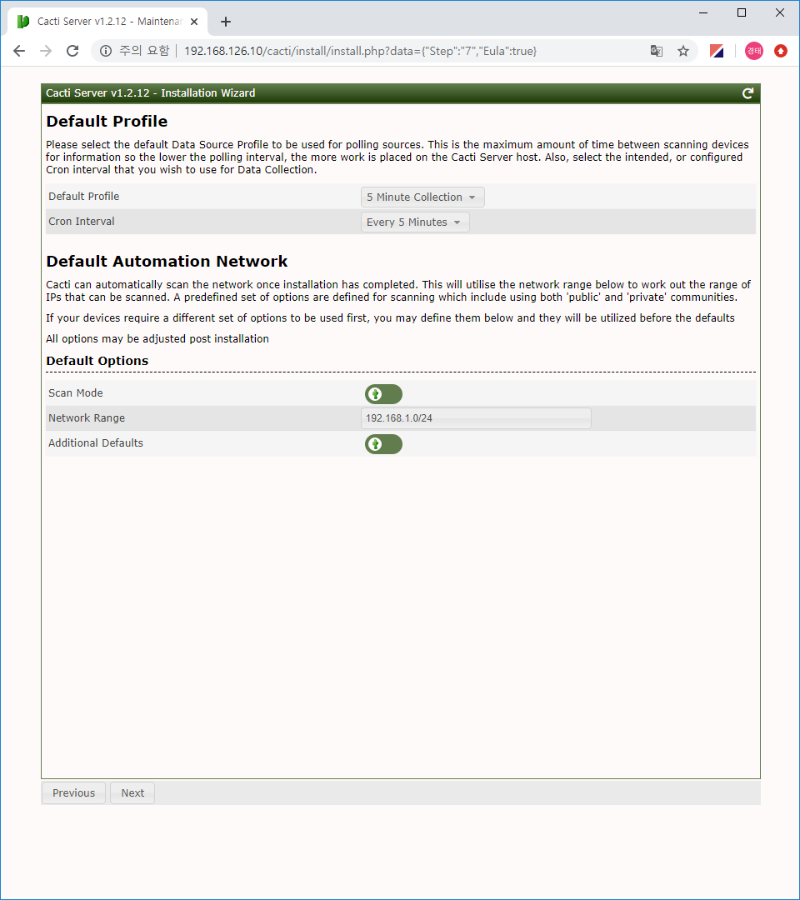Toggle the Additional Defaults switch

coord(383,444)
